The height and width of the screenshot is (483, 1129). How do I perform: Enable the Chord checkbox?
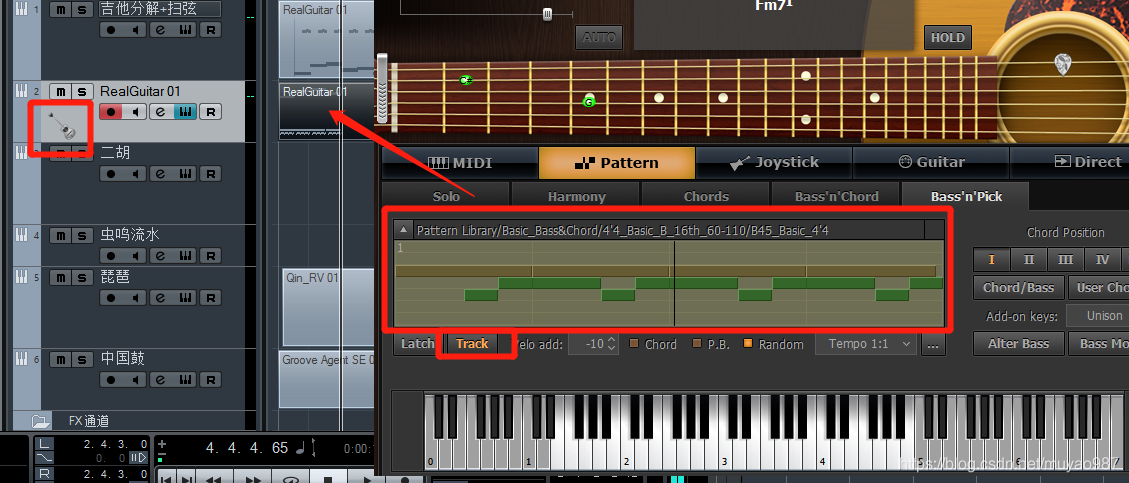pos(634,343)
